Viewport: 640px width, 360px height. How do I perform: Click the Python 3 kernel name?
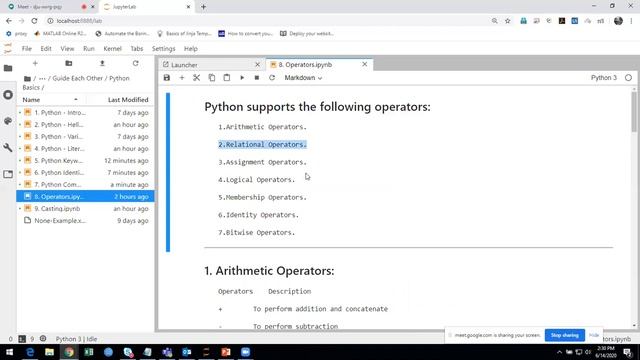click(x=604, y=78)
